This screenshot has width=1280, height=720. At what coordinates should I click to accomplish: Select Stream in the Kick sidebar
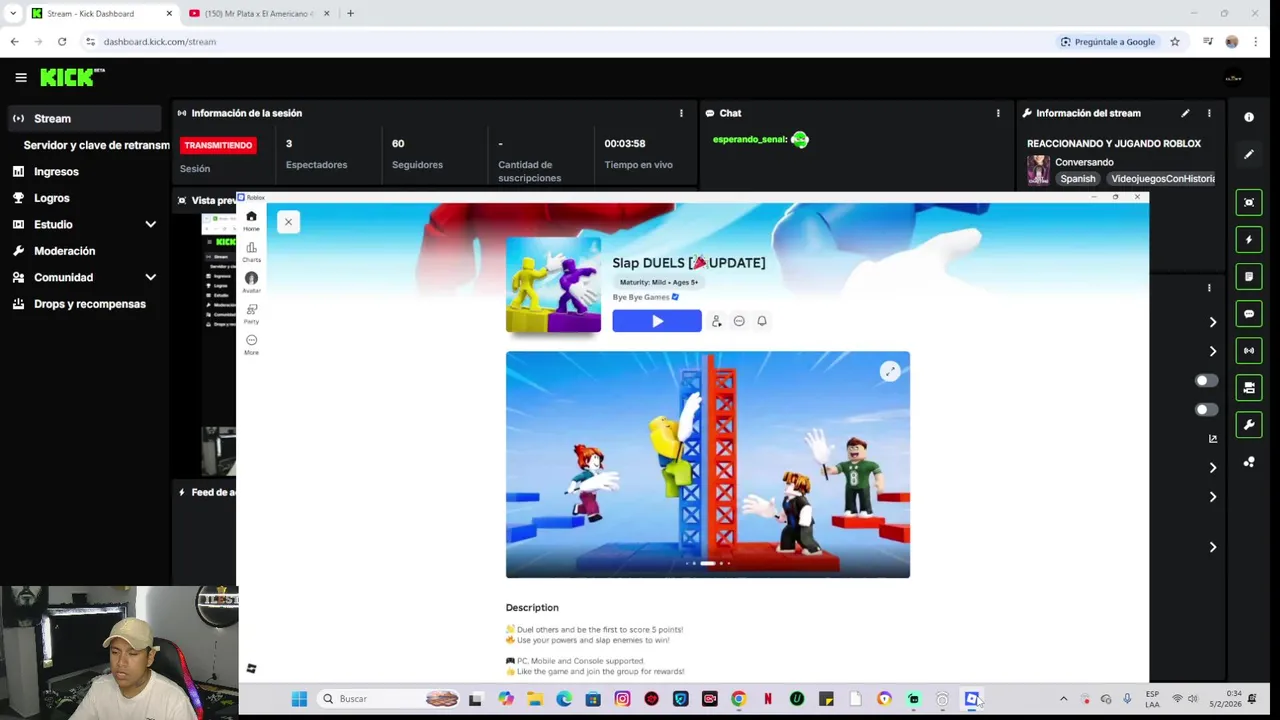(x=84, y=118)
